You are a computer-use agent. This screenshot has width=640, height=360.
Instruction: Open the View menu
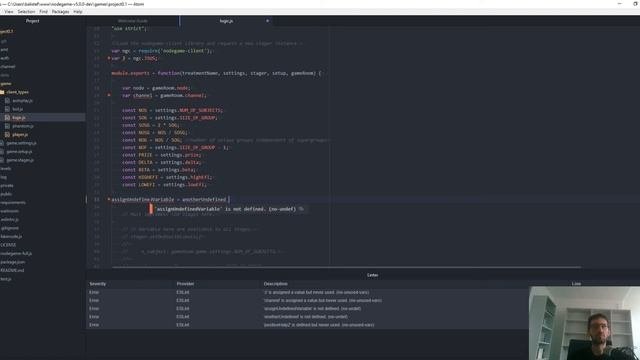(x=9, y=12)
